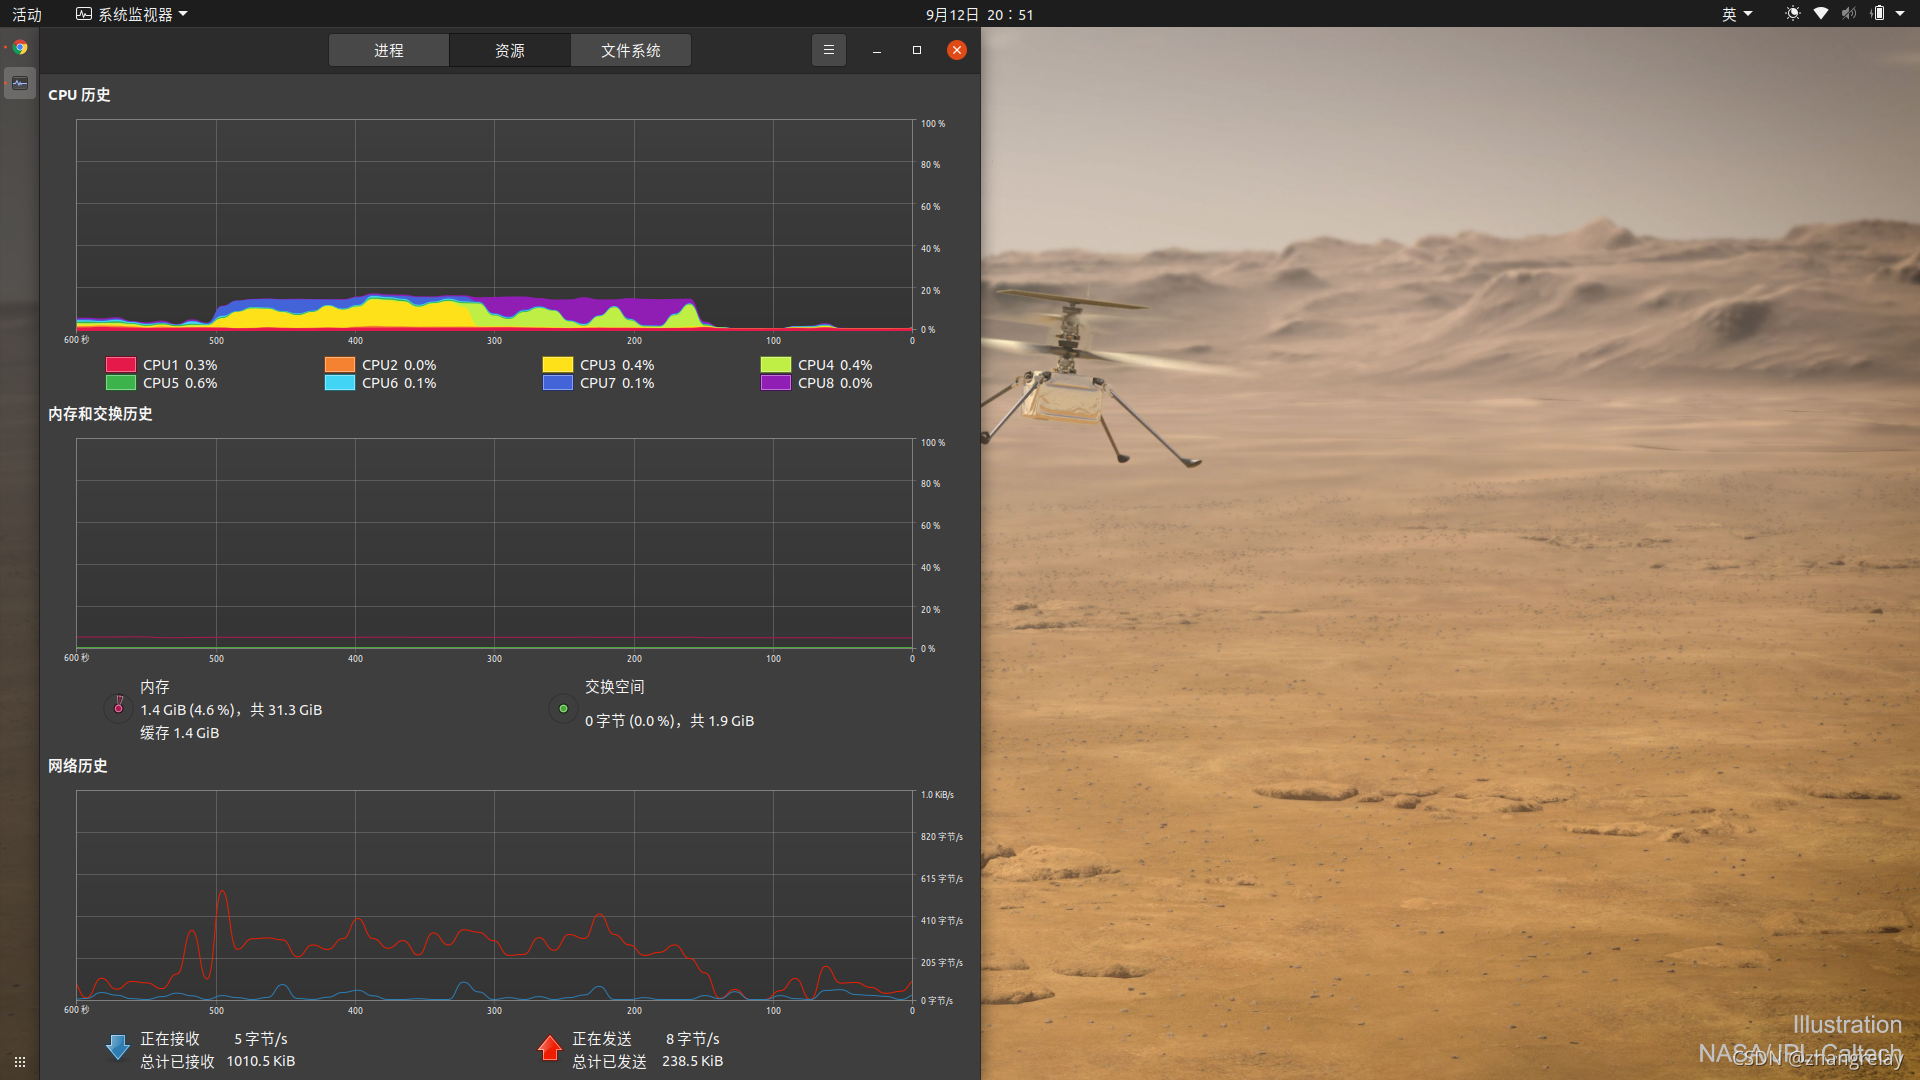
Task: Expand the system status menu arrow
Action: coord(1900,14)
